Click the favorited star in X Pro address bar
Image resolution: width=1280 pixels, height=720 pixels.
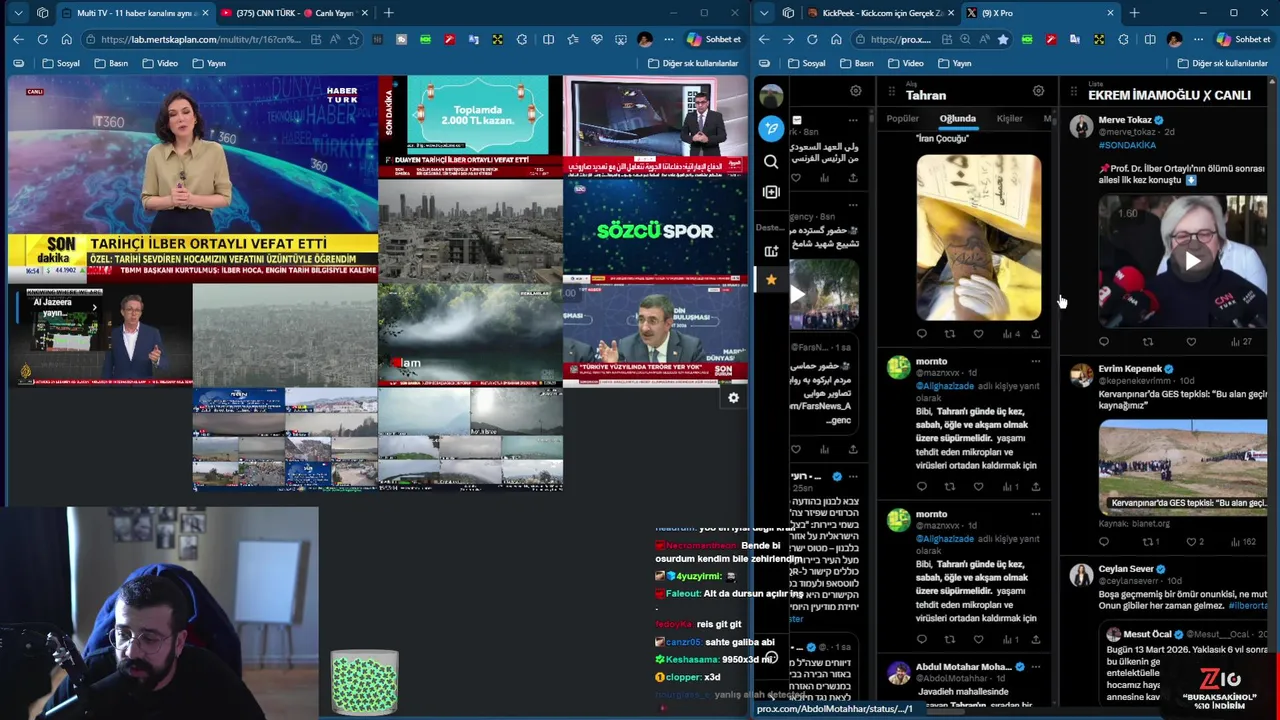click(1002, 39)
